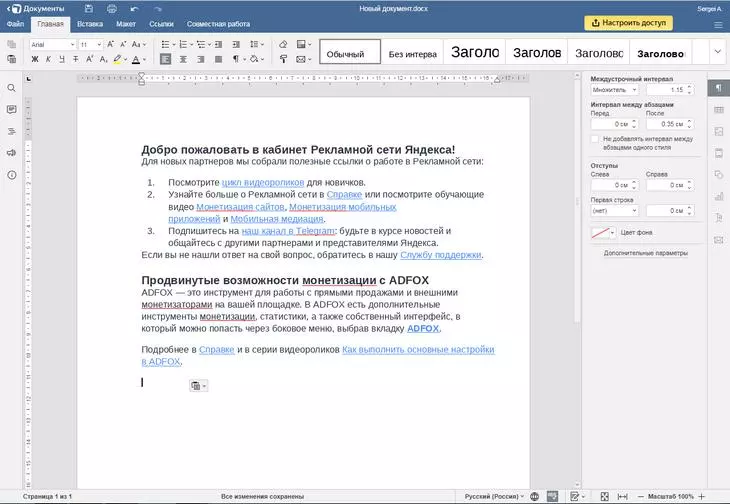Click the fit to page icon in status bar
Viewport: 730px width, 504px height.
click(604, 497)
